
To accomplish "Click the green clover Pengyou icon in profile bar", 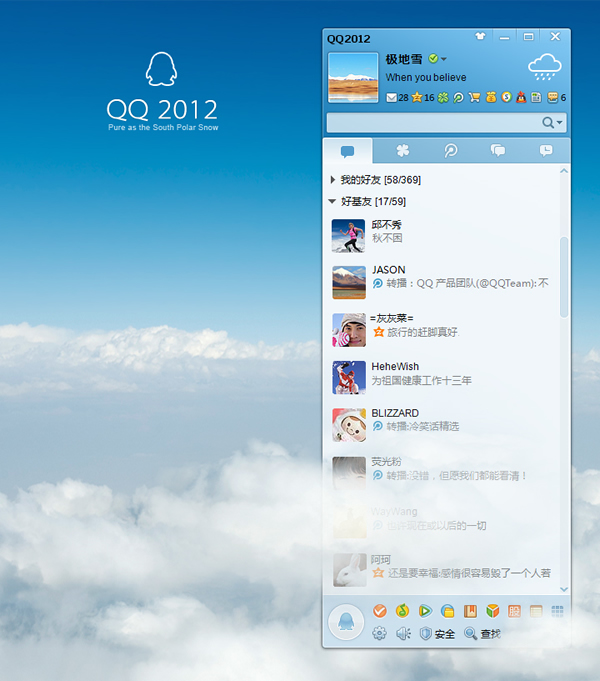I will click(443, 97).
